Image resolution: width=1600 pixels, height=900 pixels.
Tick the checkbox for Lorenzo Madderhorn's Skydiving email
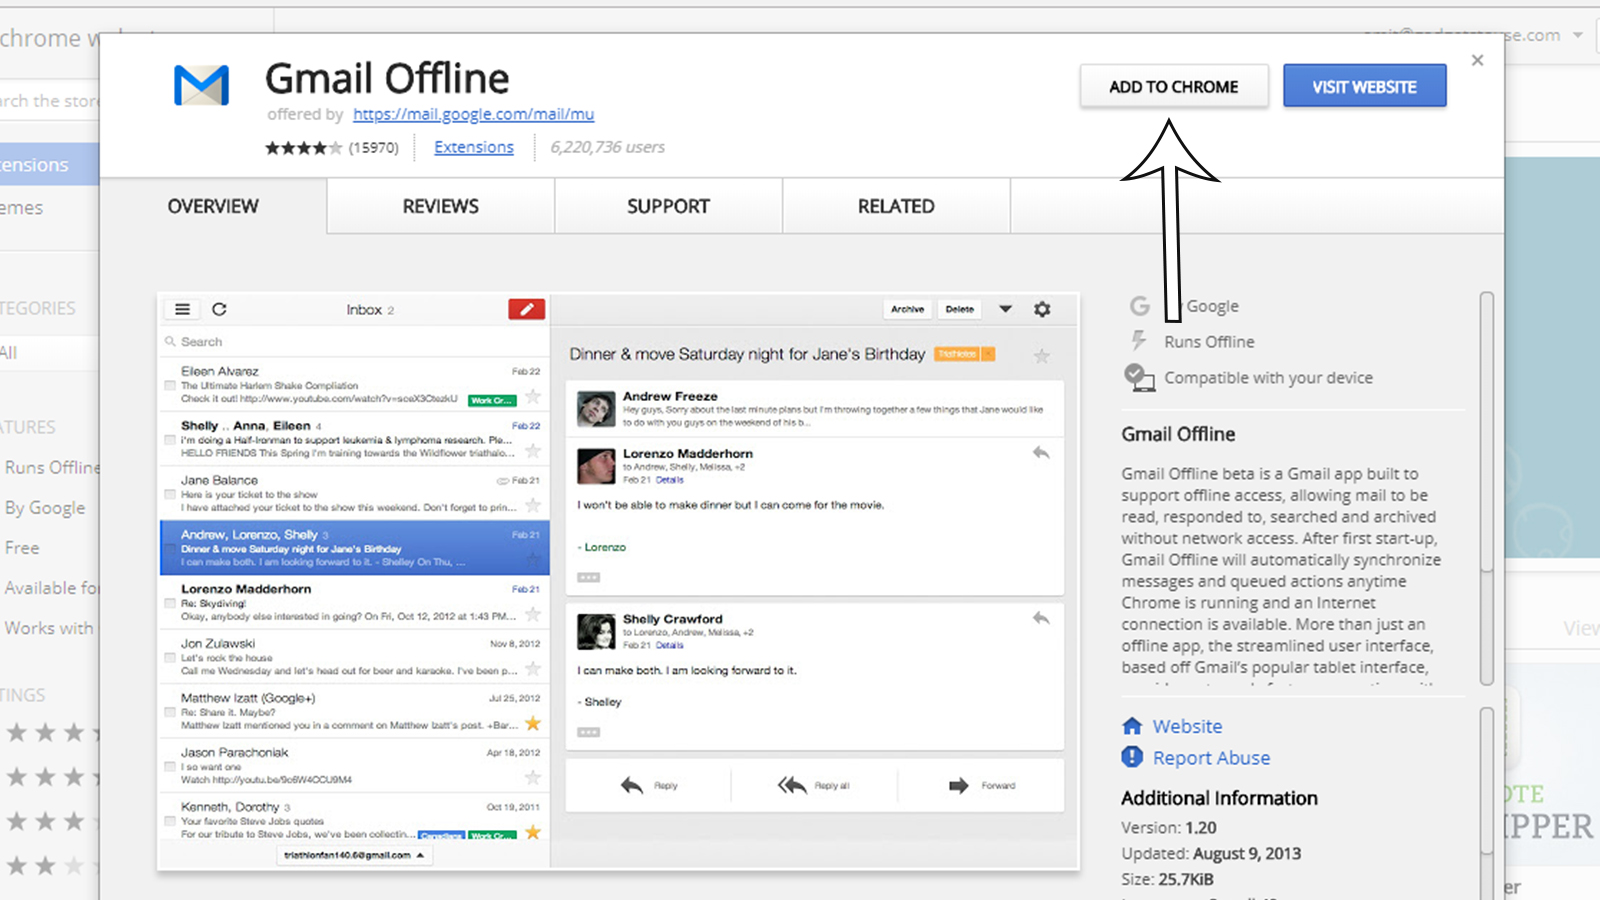(x=170, y=603)
